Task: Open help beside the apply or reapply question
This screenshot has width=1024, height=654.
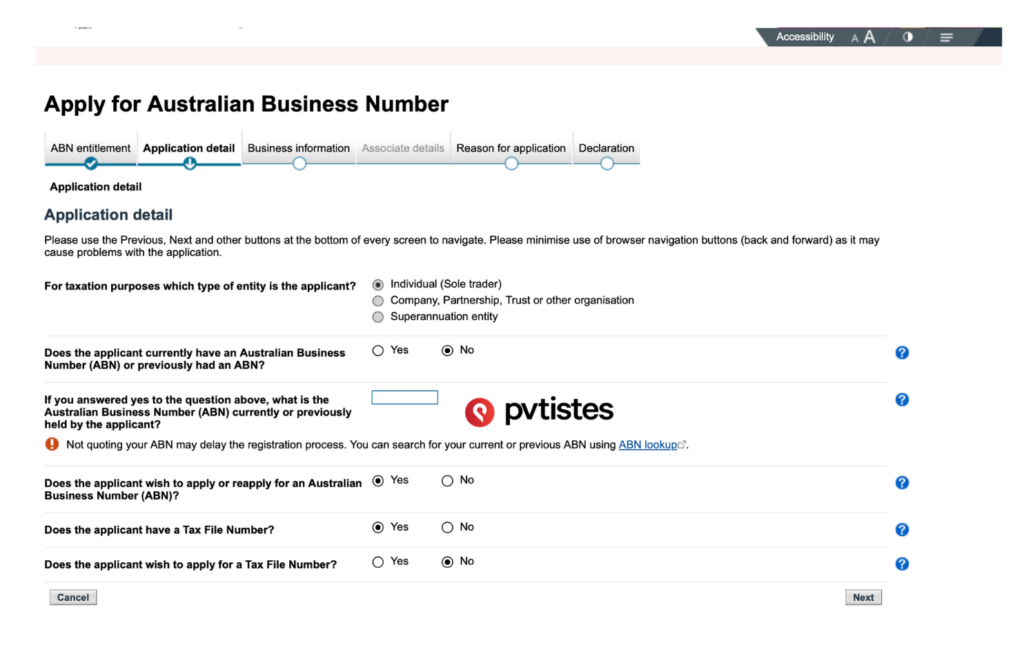Action: (x=901, y=482)
